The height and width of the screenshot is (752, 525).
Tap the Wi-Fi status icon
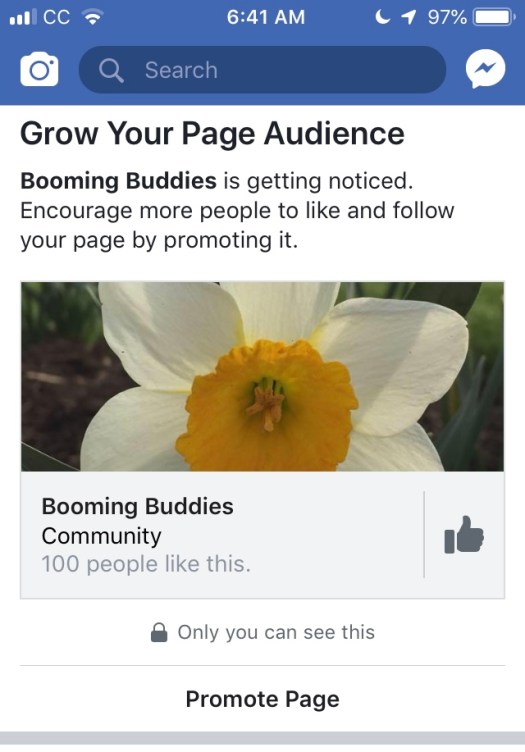pyautogui.click(x=93, y=18)
